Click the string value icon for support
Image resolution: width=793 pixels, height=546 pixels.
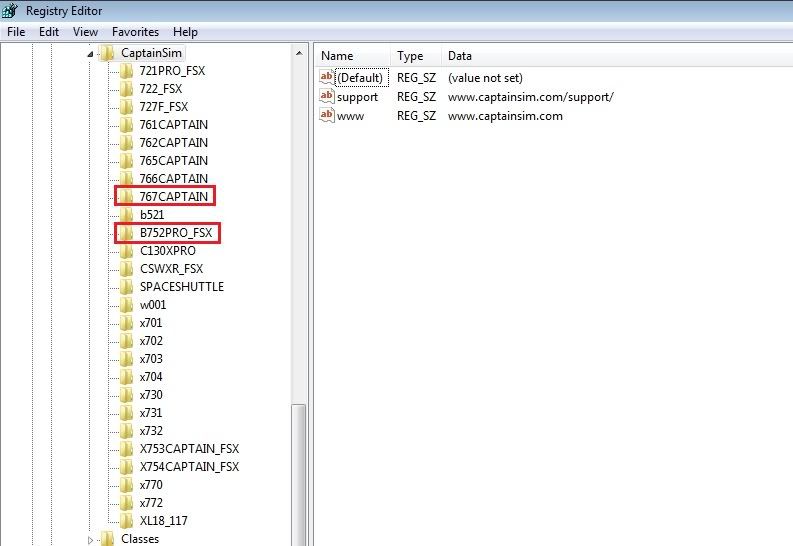pos(327,97)
